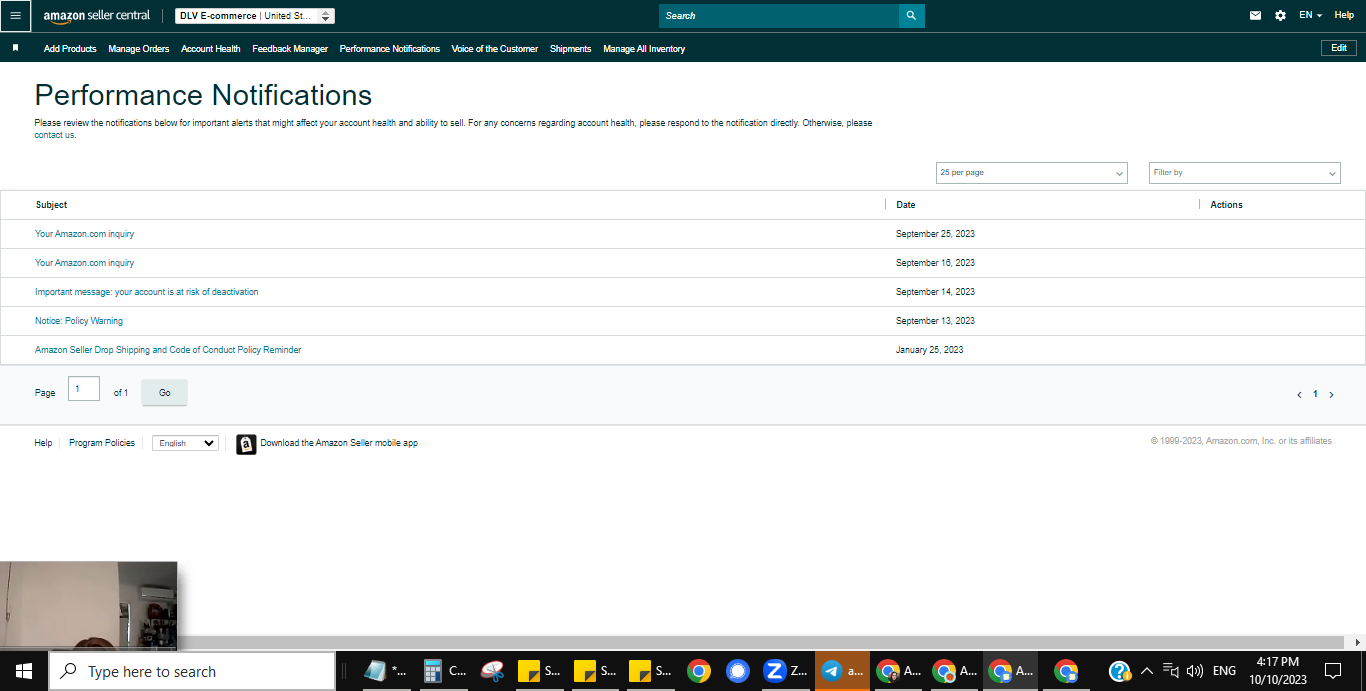
Task: Show hidden system tray icons
Action: pos(1146,671)
